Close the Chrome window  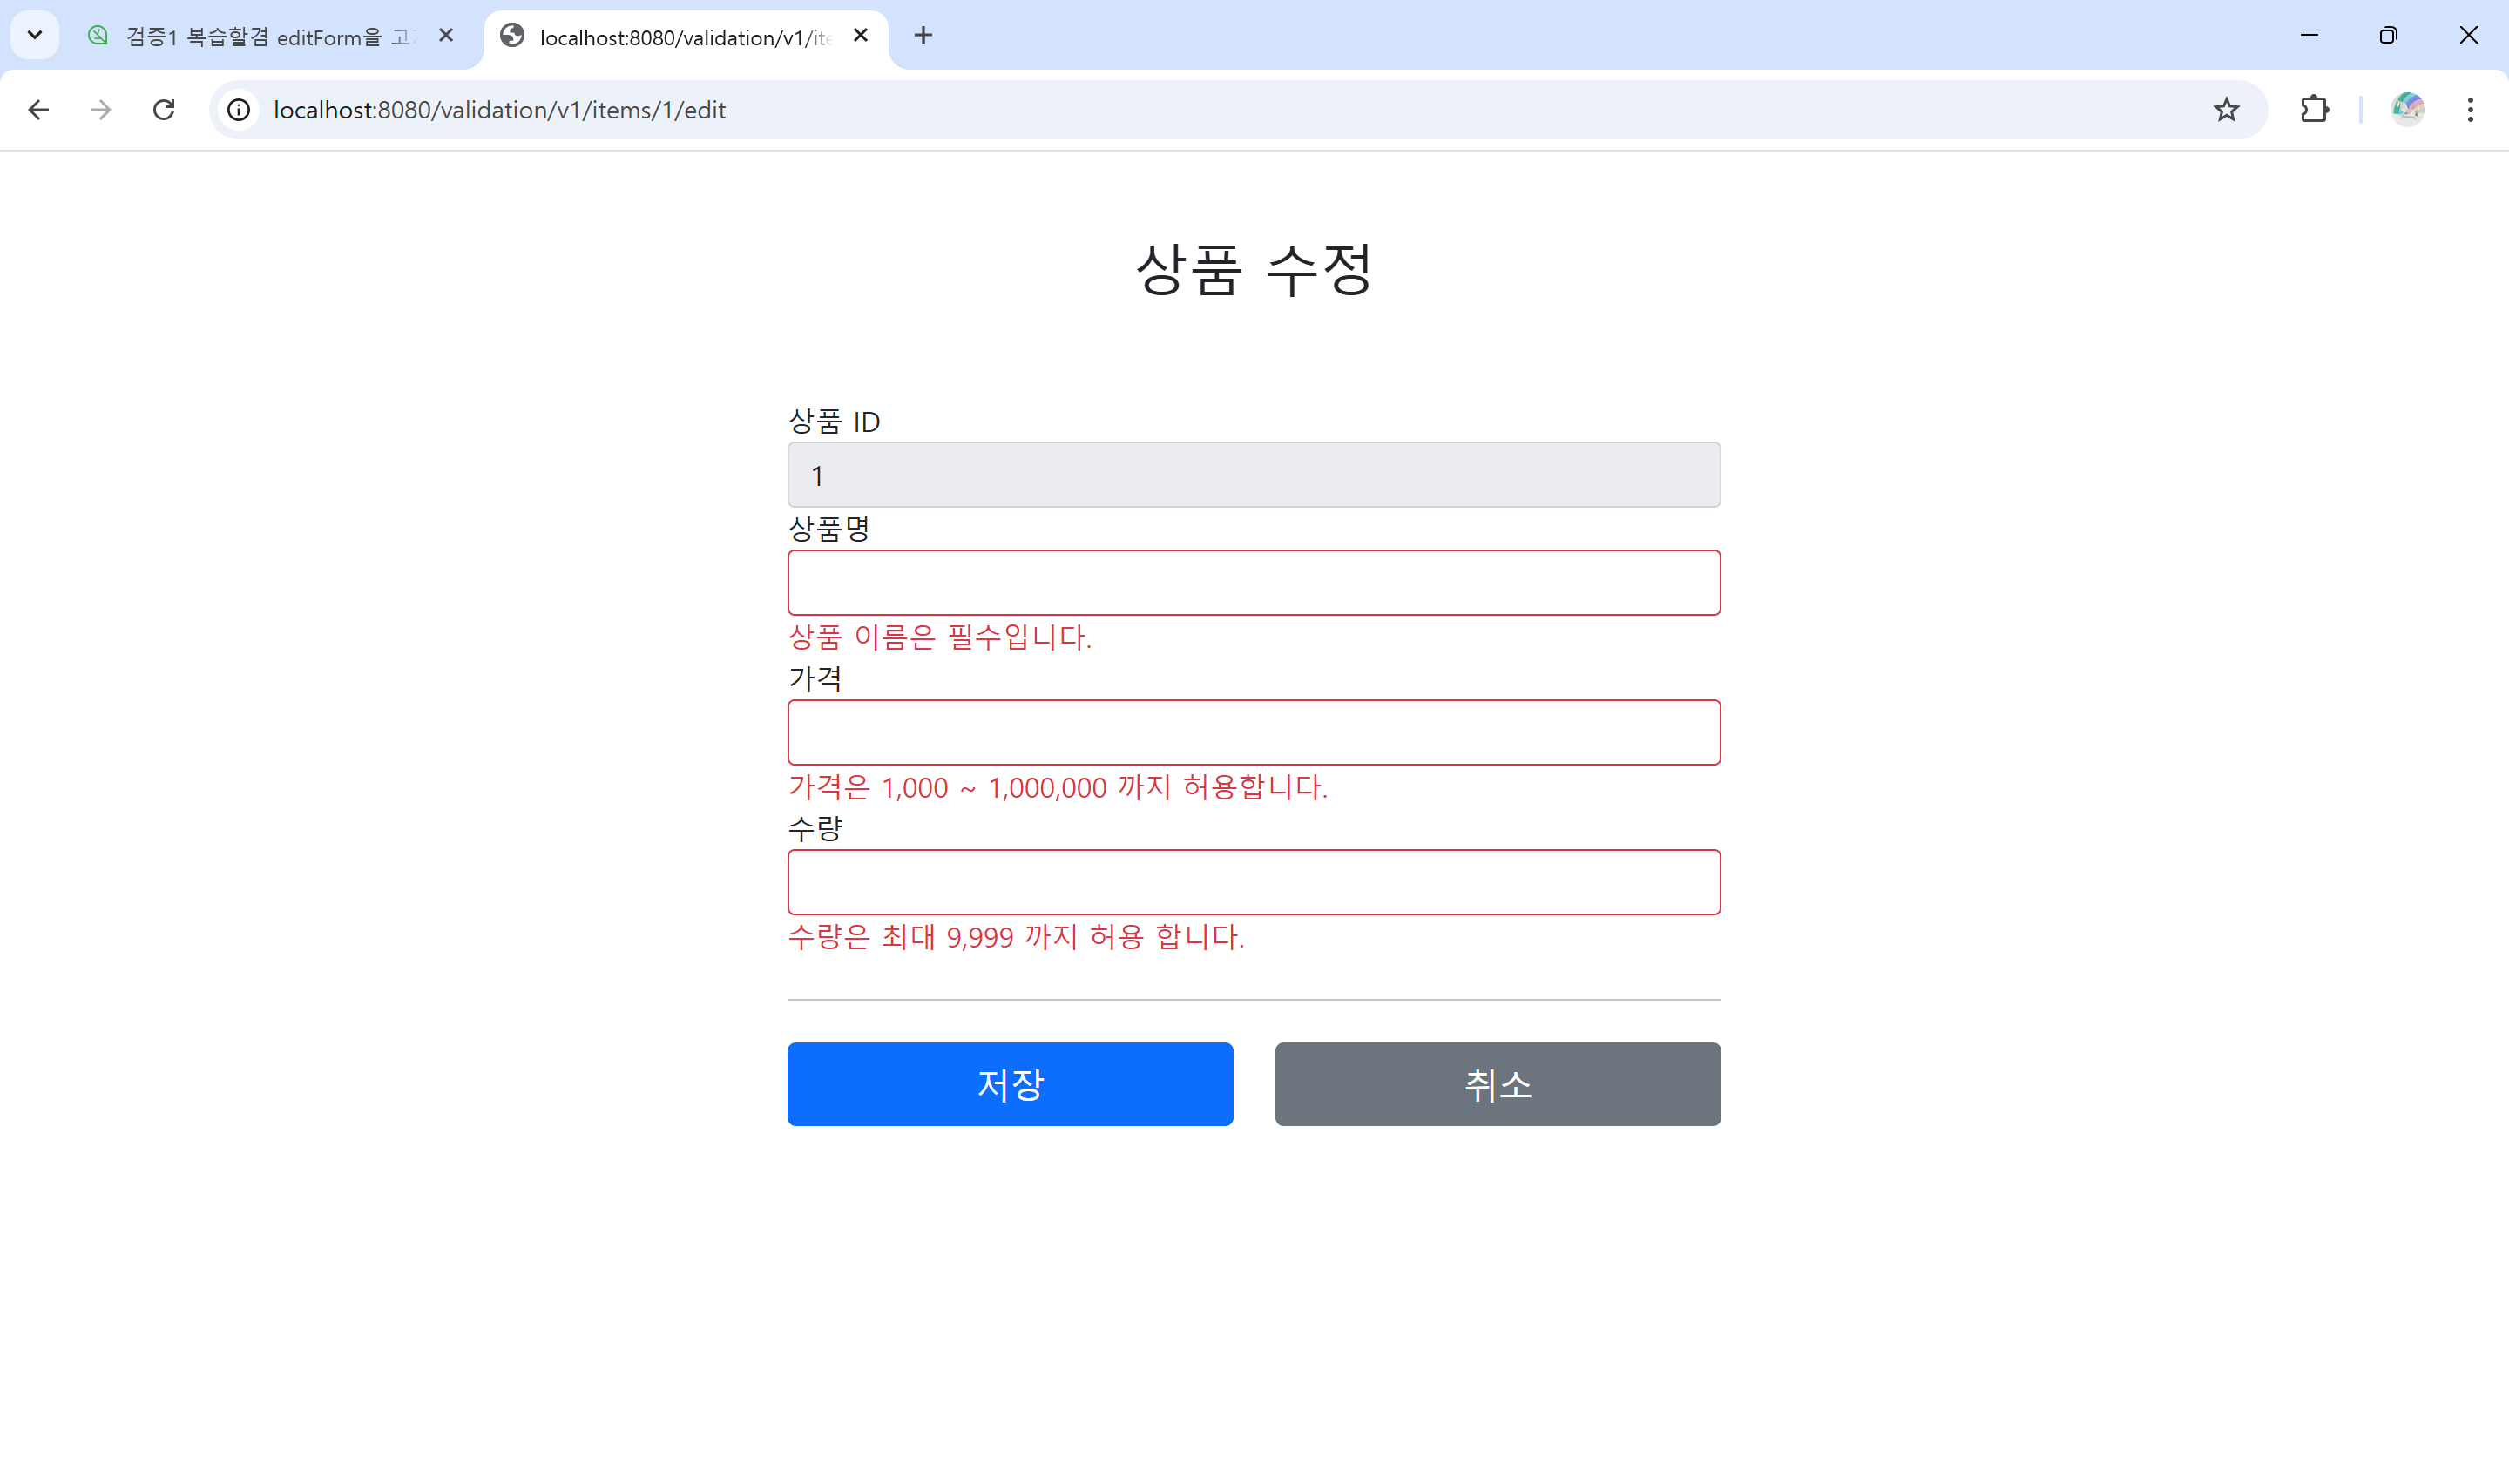click(2468, 36)
